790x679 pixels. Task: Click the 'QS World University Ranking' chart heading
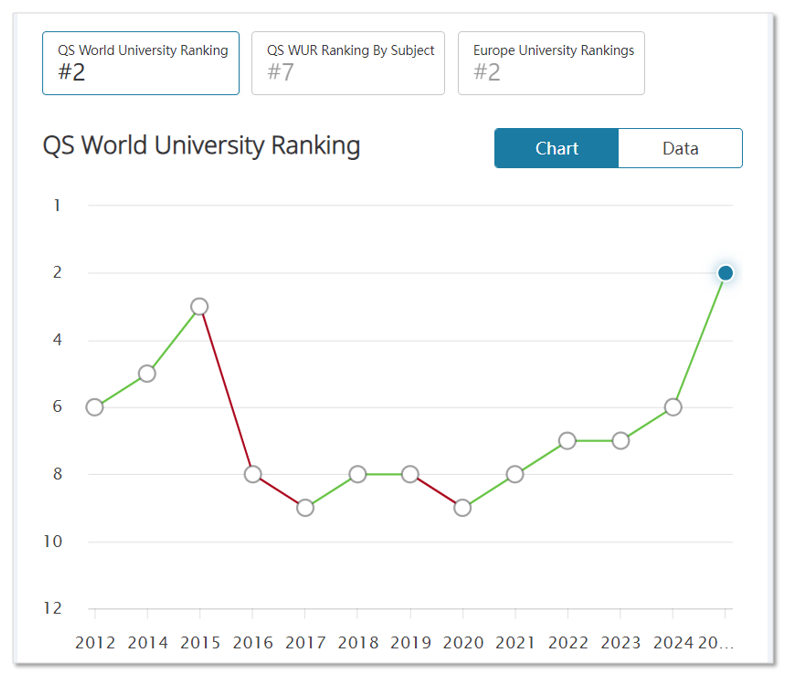202,146
